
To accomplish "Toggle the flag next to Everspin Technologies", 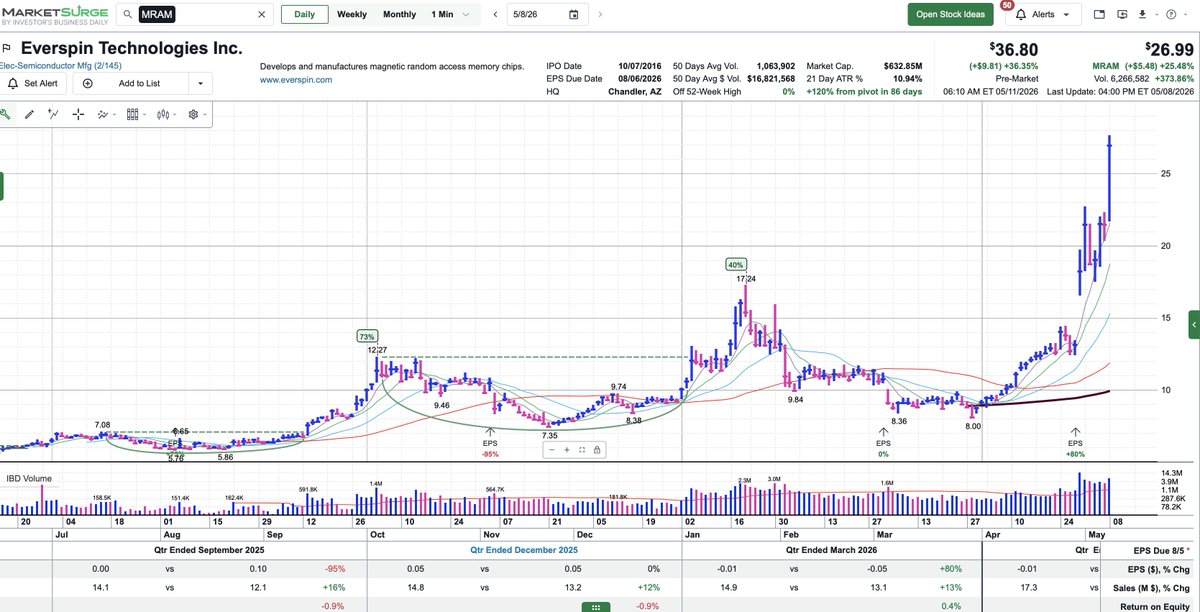I will click(x=5, y=47).
